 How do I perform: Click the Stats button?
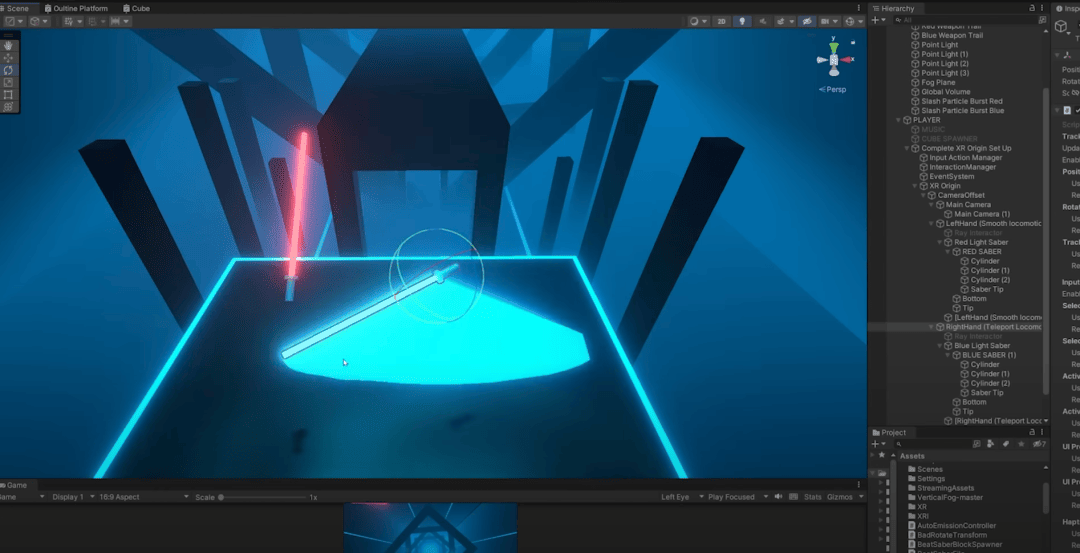[813, 497]
